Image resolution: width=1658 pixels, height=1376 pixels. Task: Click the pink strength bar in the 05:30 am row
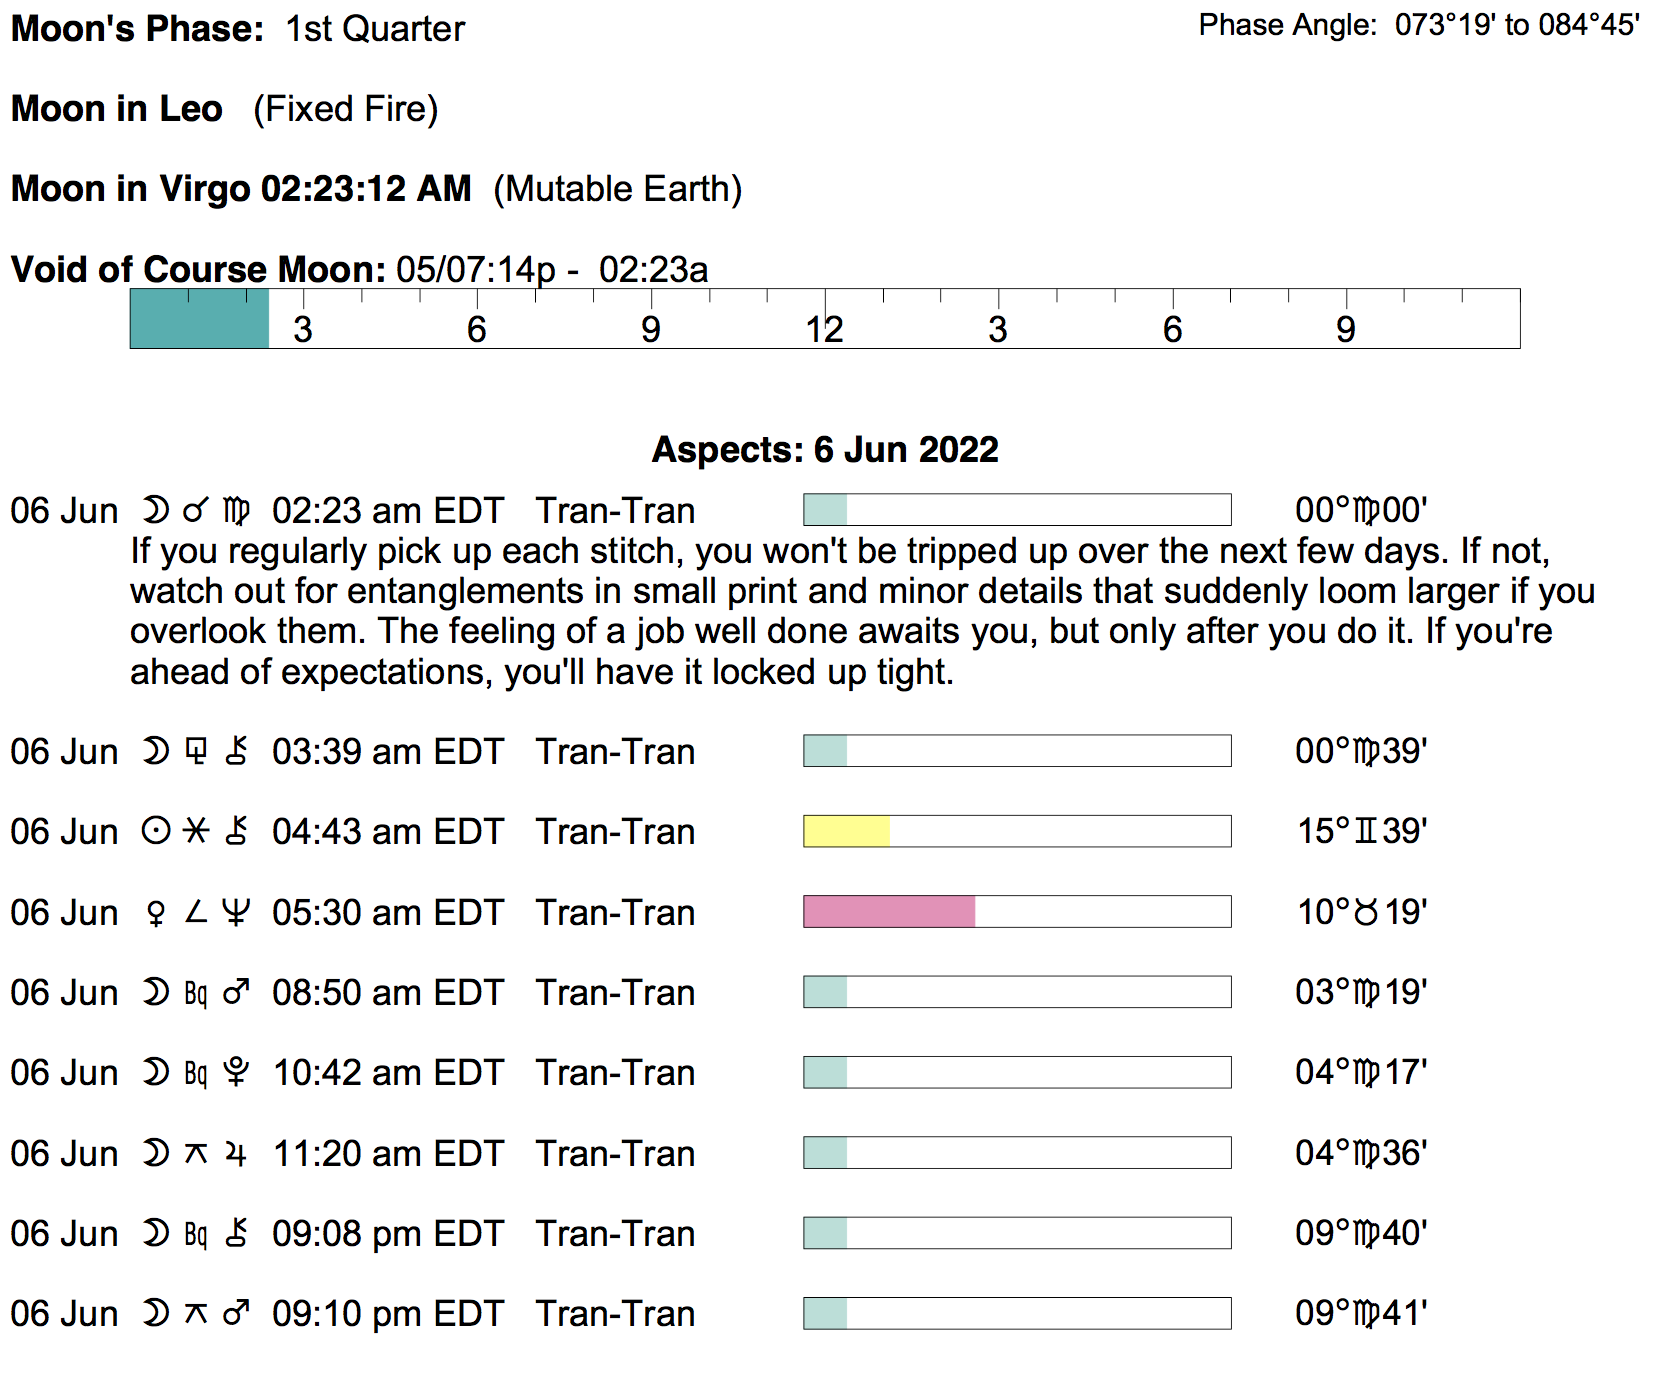(x=889, y=912)
